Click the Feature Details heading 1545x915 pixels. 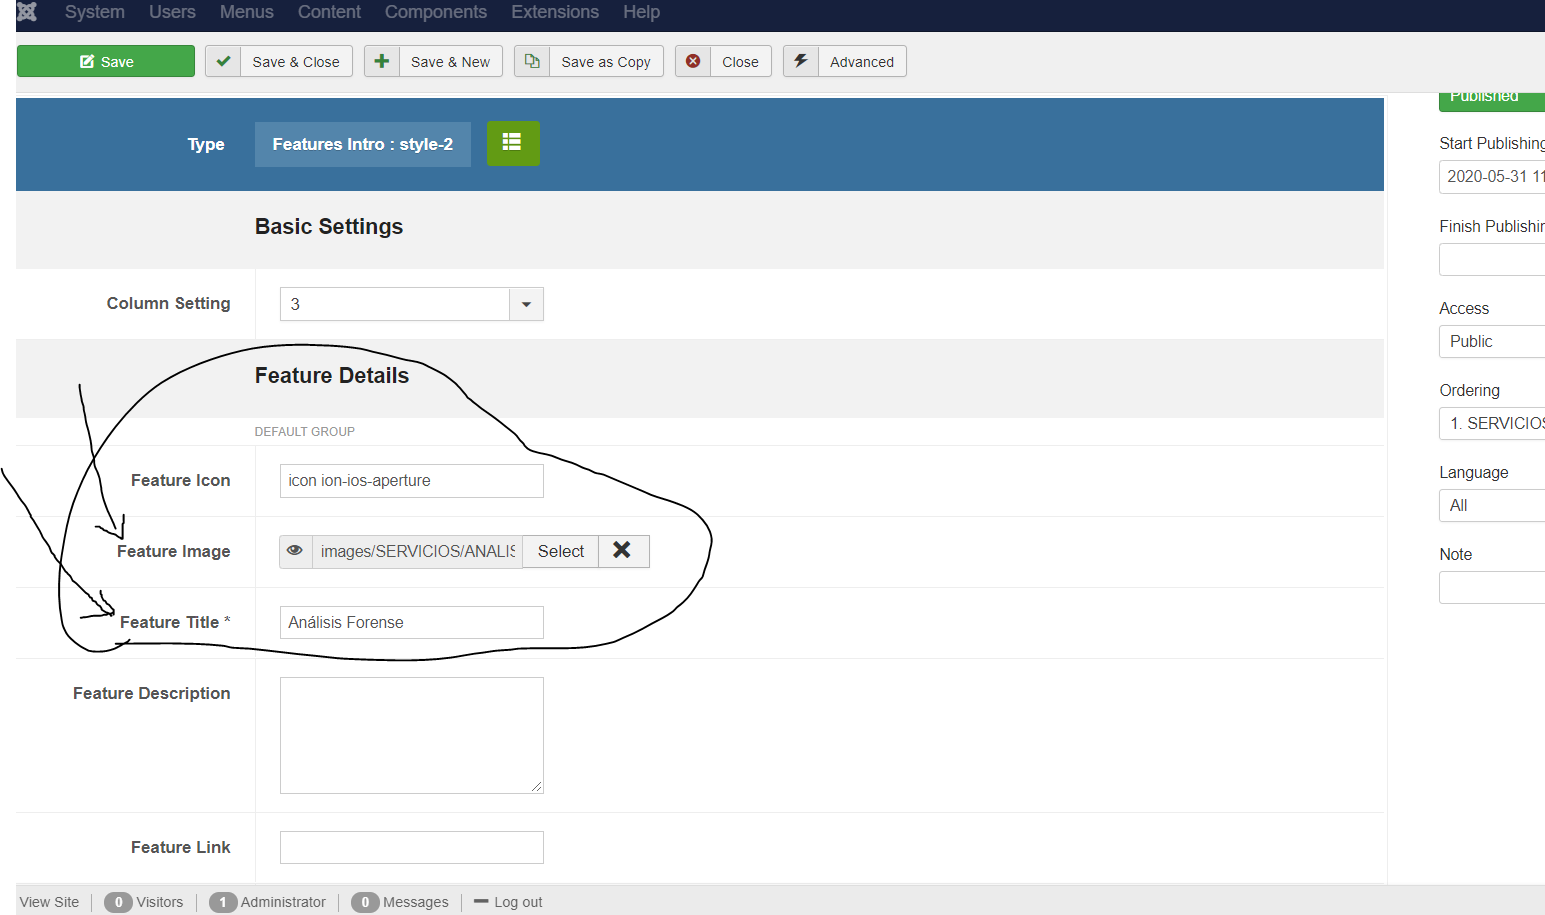(332, 375)
